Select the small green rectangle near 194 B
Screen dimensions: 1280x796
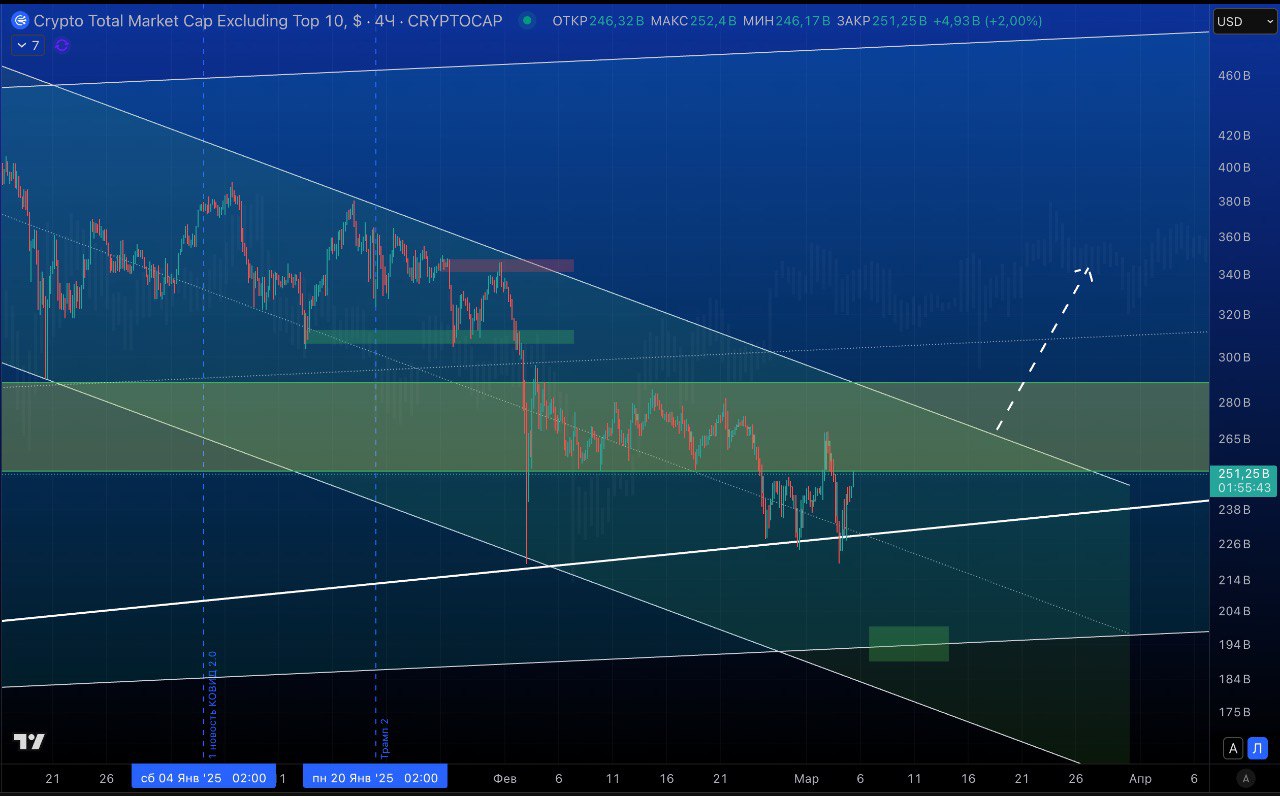[908, 644]
